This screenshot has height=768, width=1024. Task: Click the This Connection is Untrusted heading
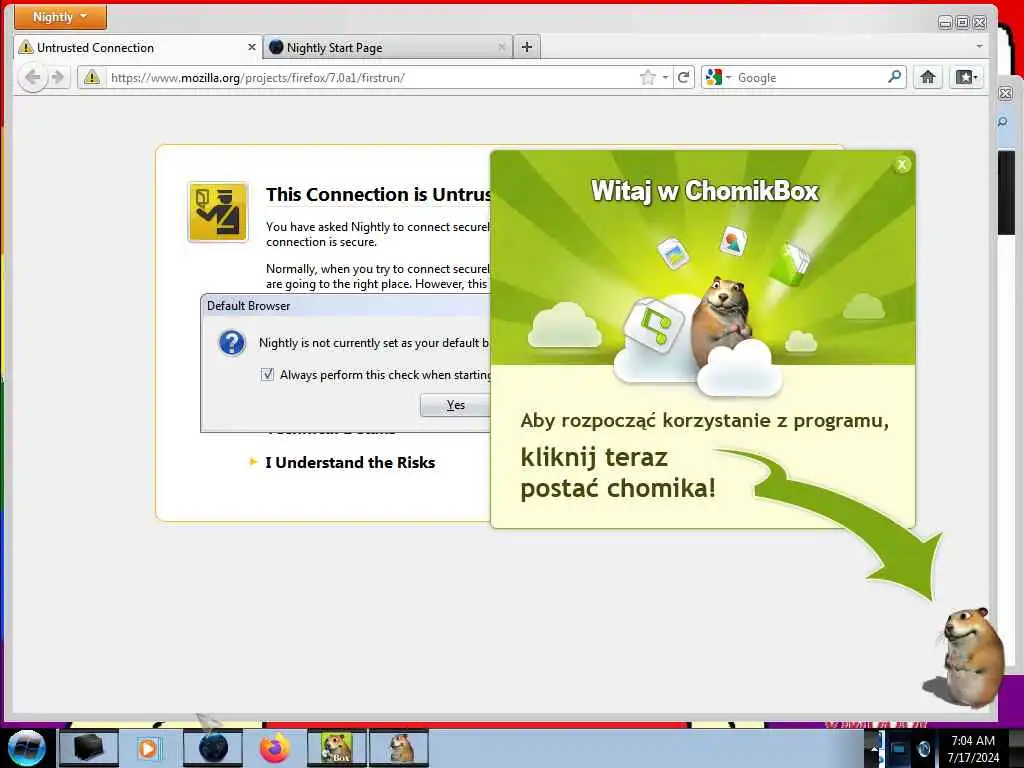(x=378, y=195)
